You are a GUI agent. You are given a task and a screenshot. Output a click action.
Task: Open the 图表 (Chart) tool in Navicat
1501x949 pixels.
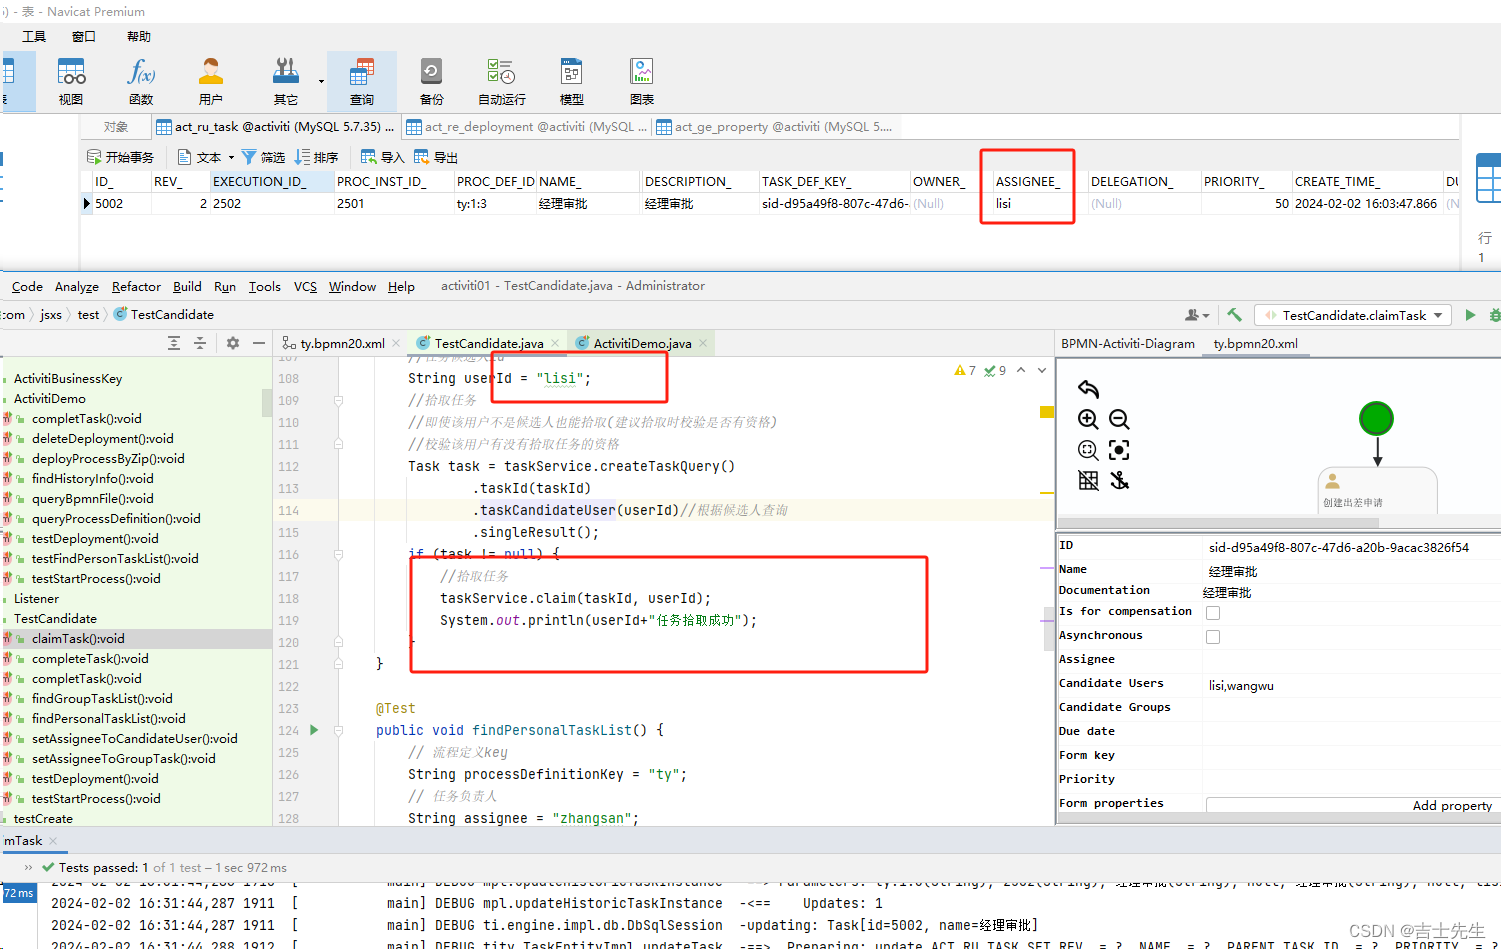click(x=642, y=81)
